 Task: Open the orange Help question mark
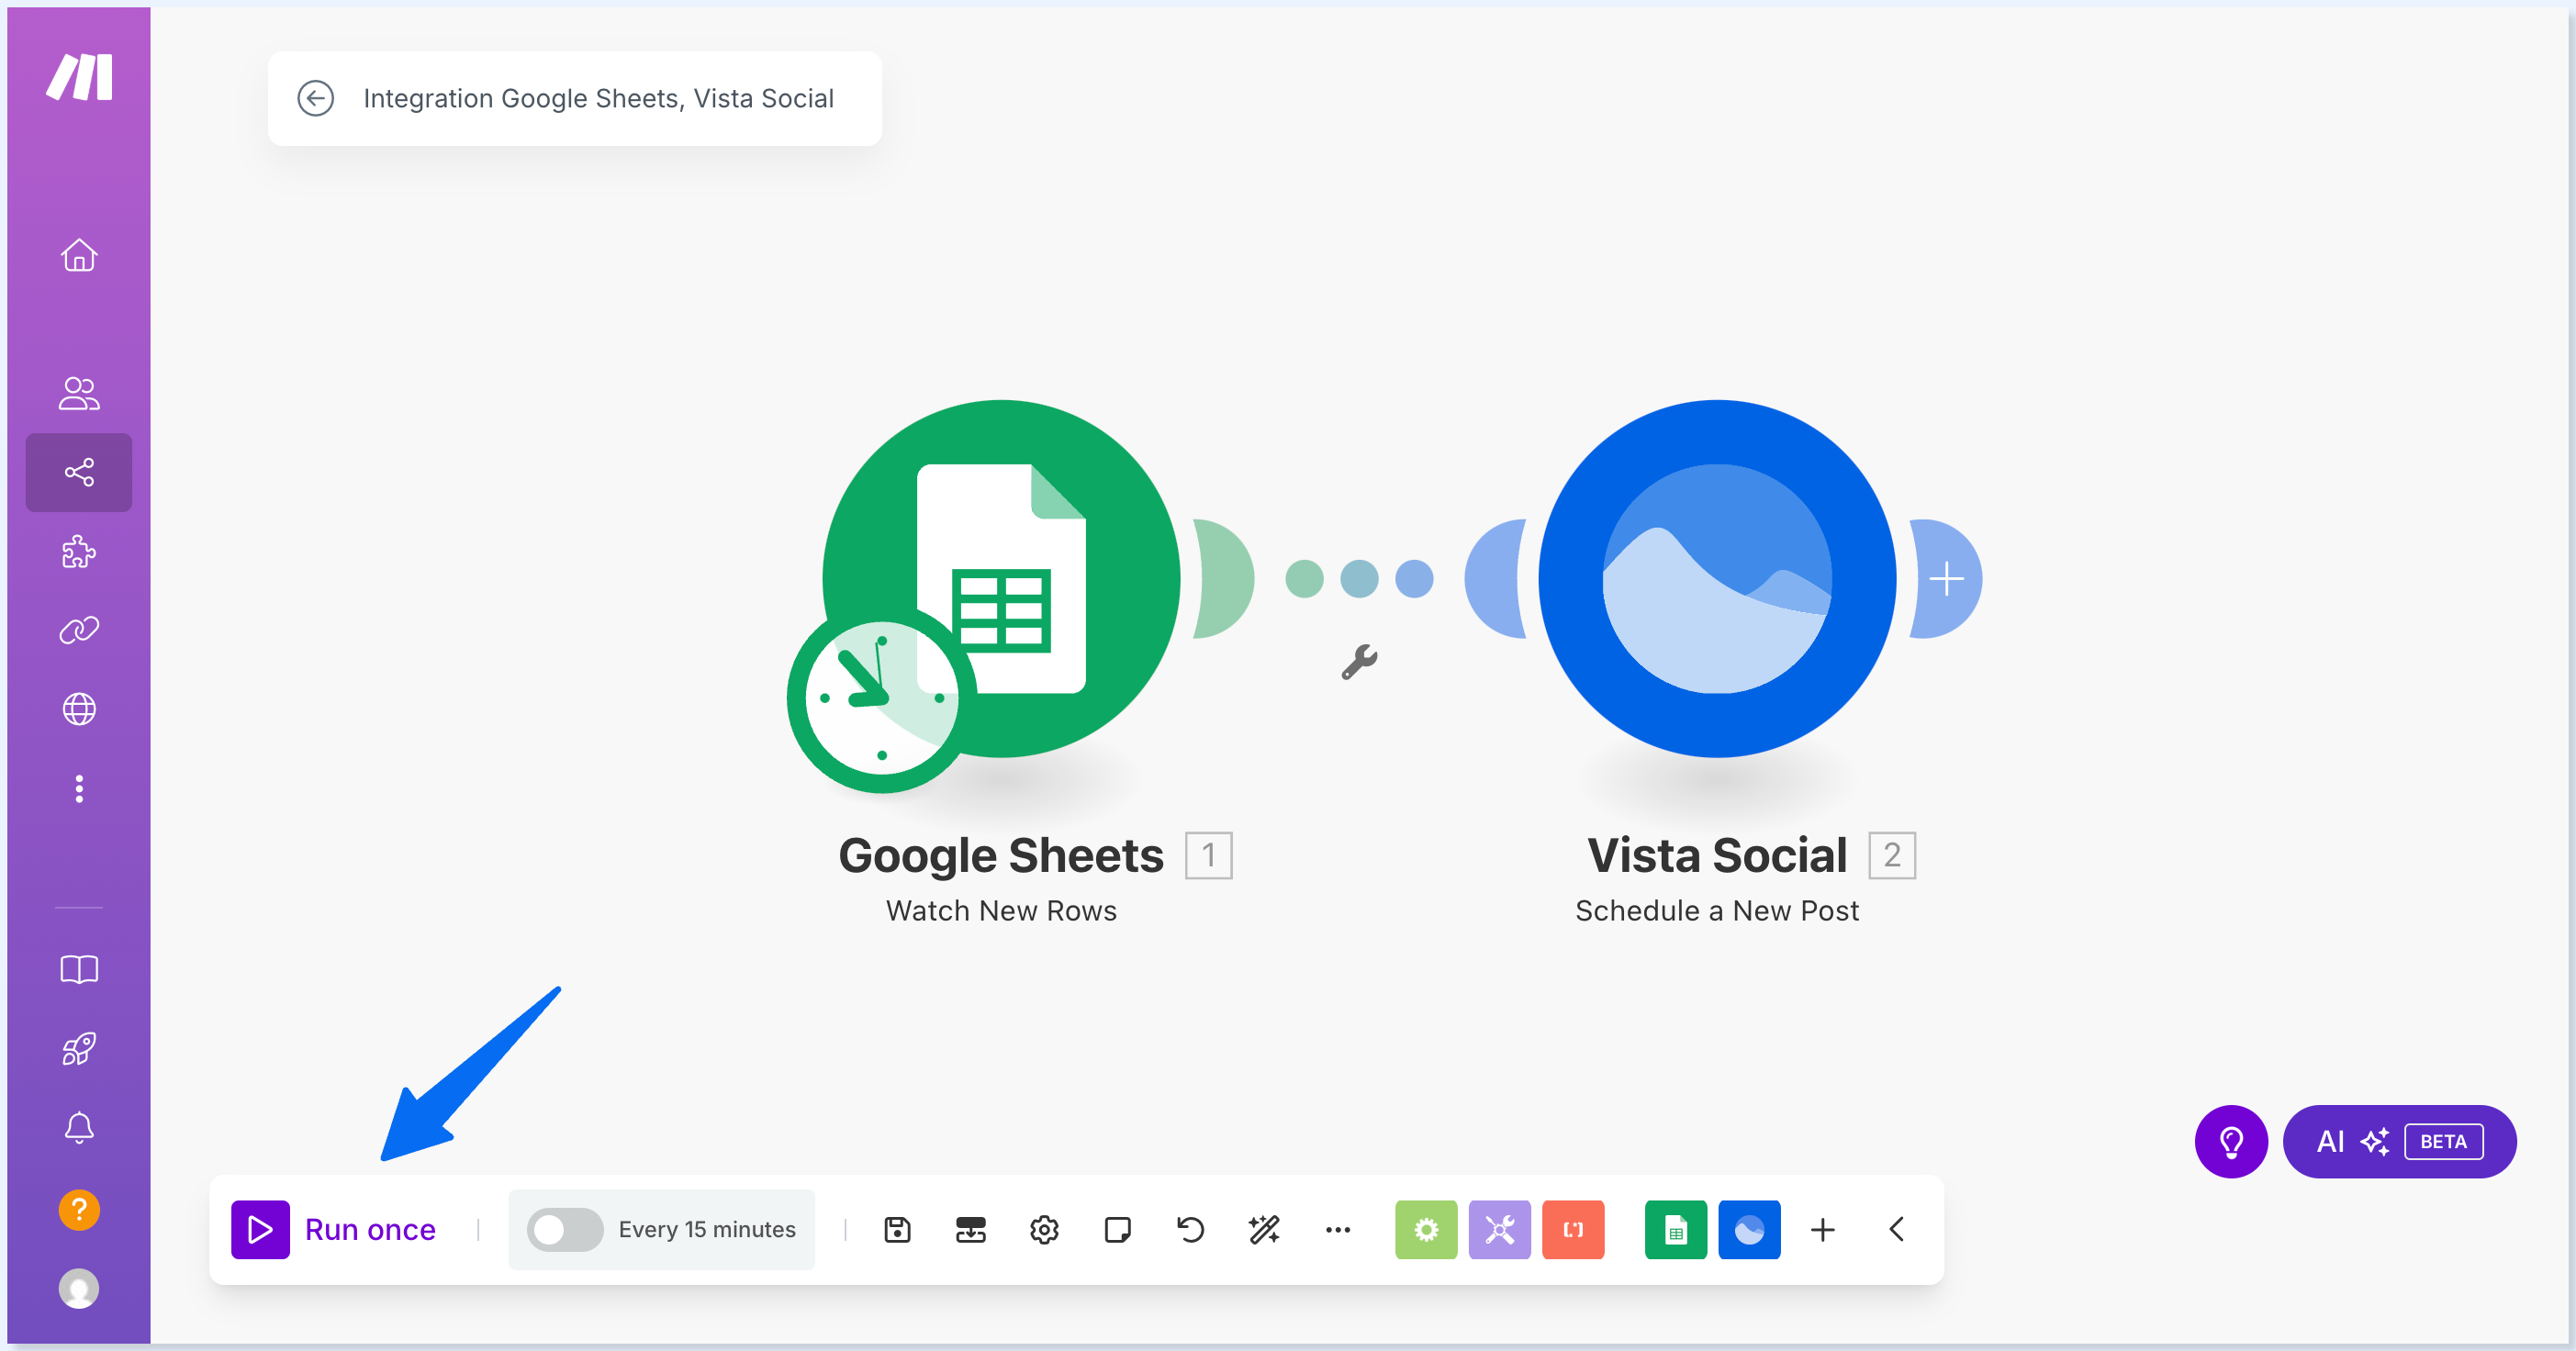tap(79, 1210)
